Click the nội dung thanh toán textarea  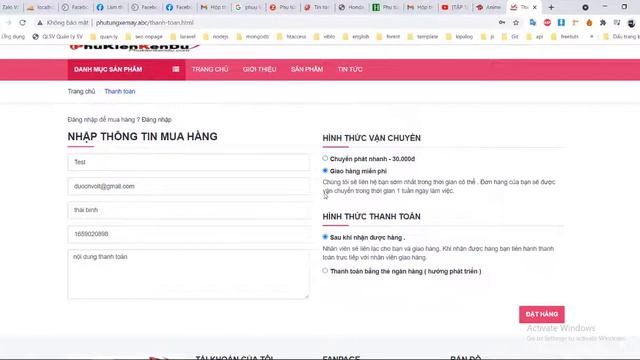pyautogui.click(x=189, y=274)
